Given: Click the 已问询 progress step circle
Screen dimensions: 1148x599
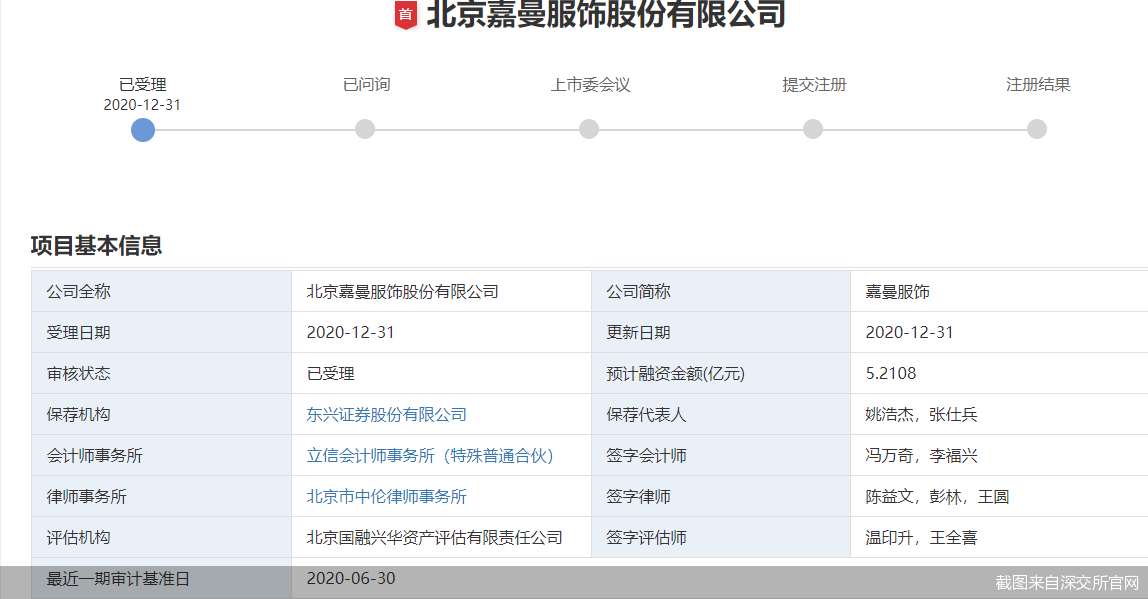Looking at the screenshot, I should tap(365, 130).
